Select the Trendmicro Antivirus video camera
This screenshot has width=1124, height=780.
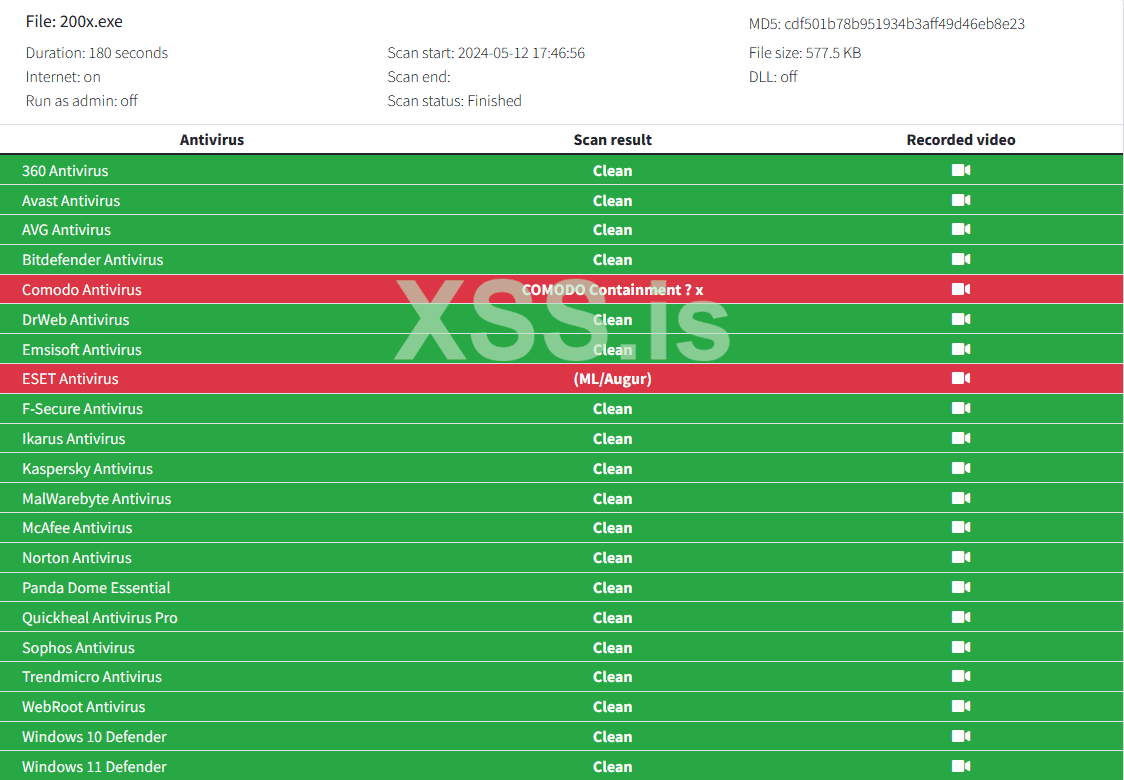click(961, 676)
